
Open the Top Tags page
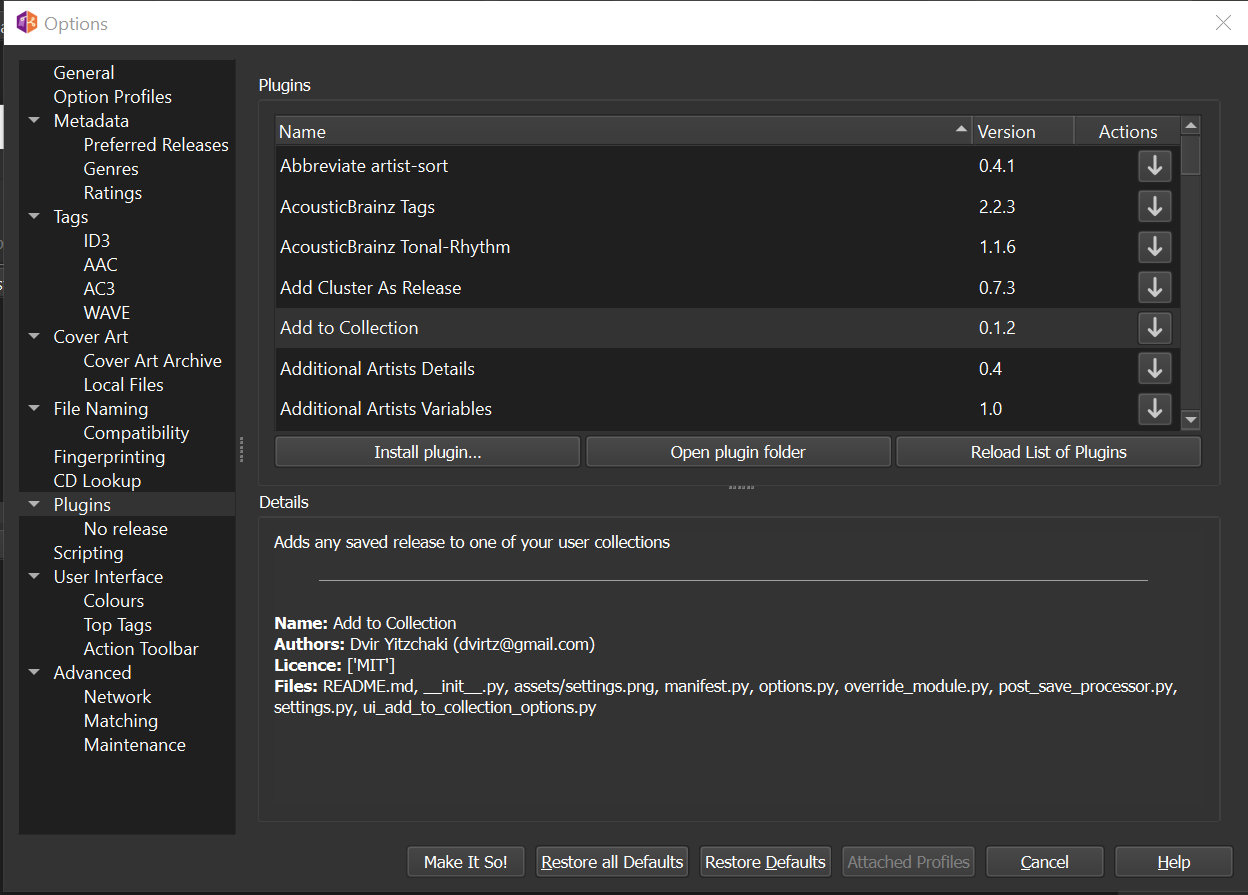click(x=118, y=625)
